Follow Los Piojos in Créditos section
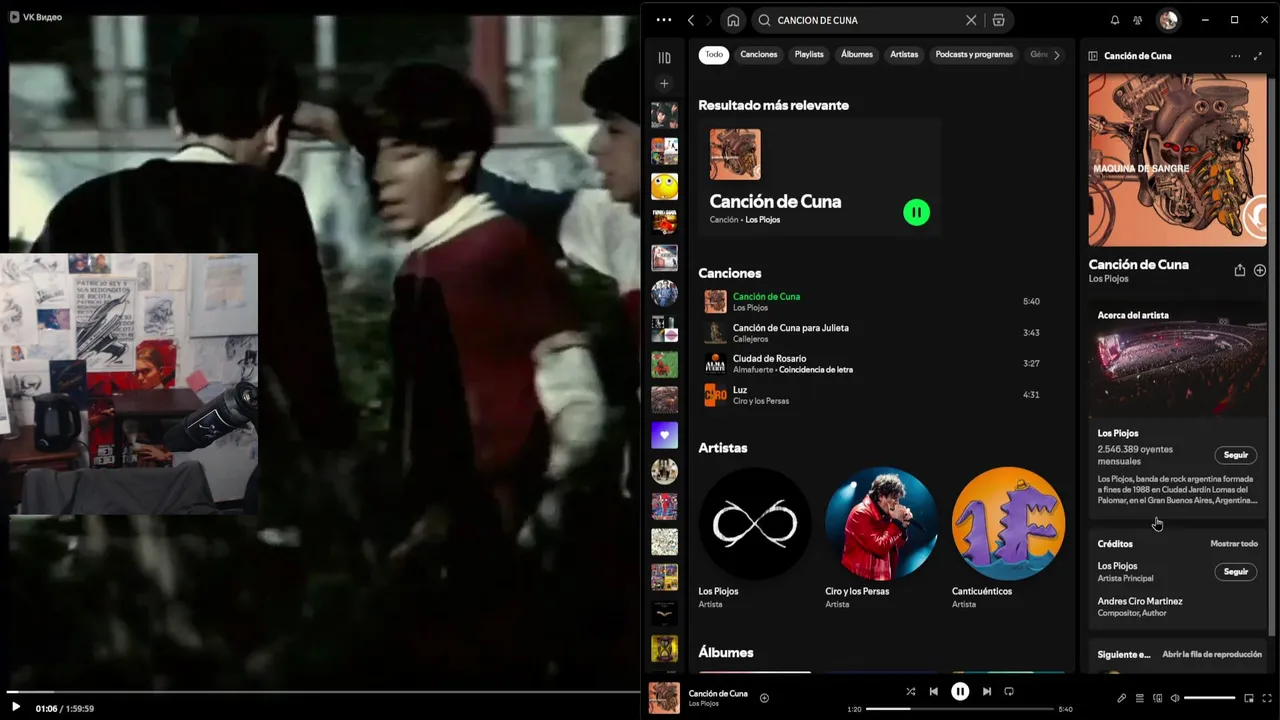The height and width of the screenshot is (720, 1280). coord(1236,572)
